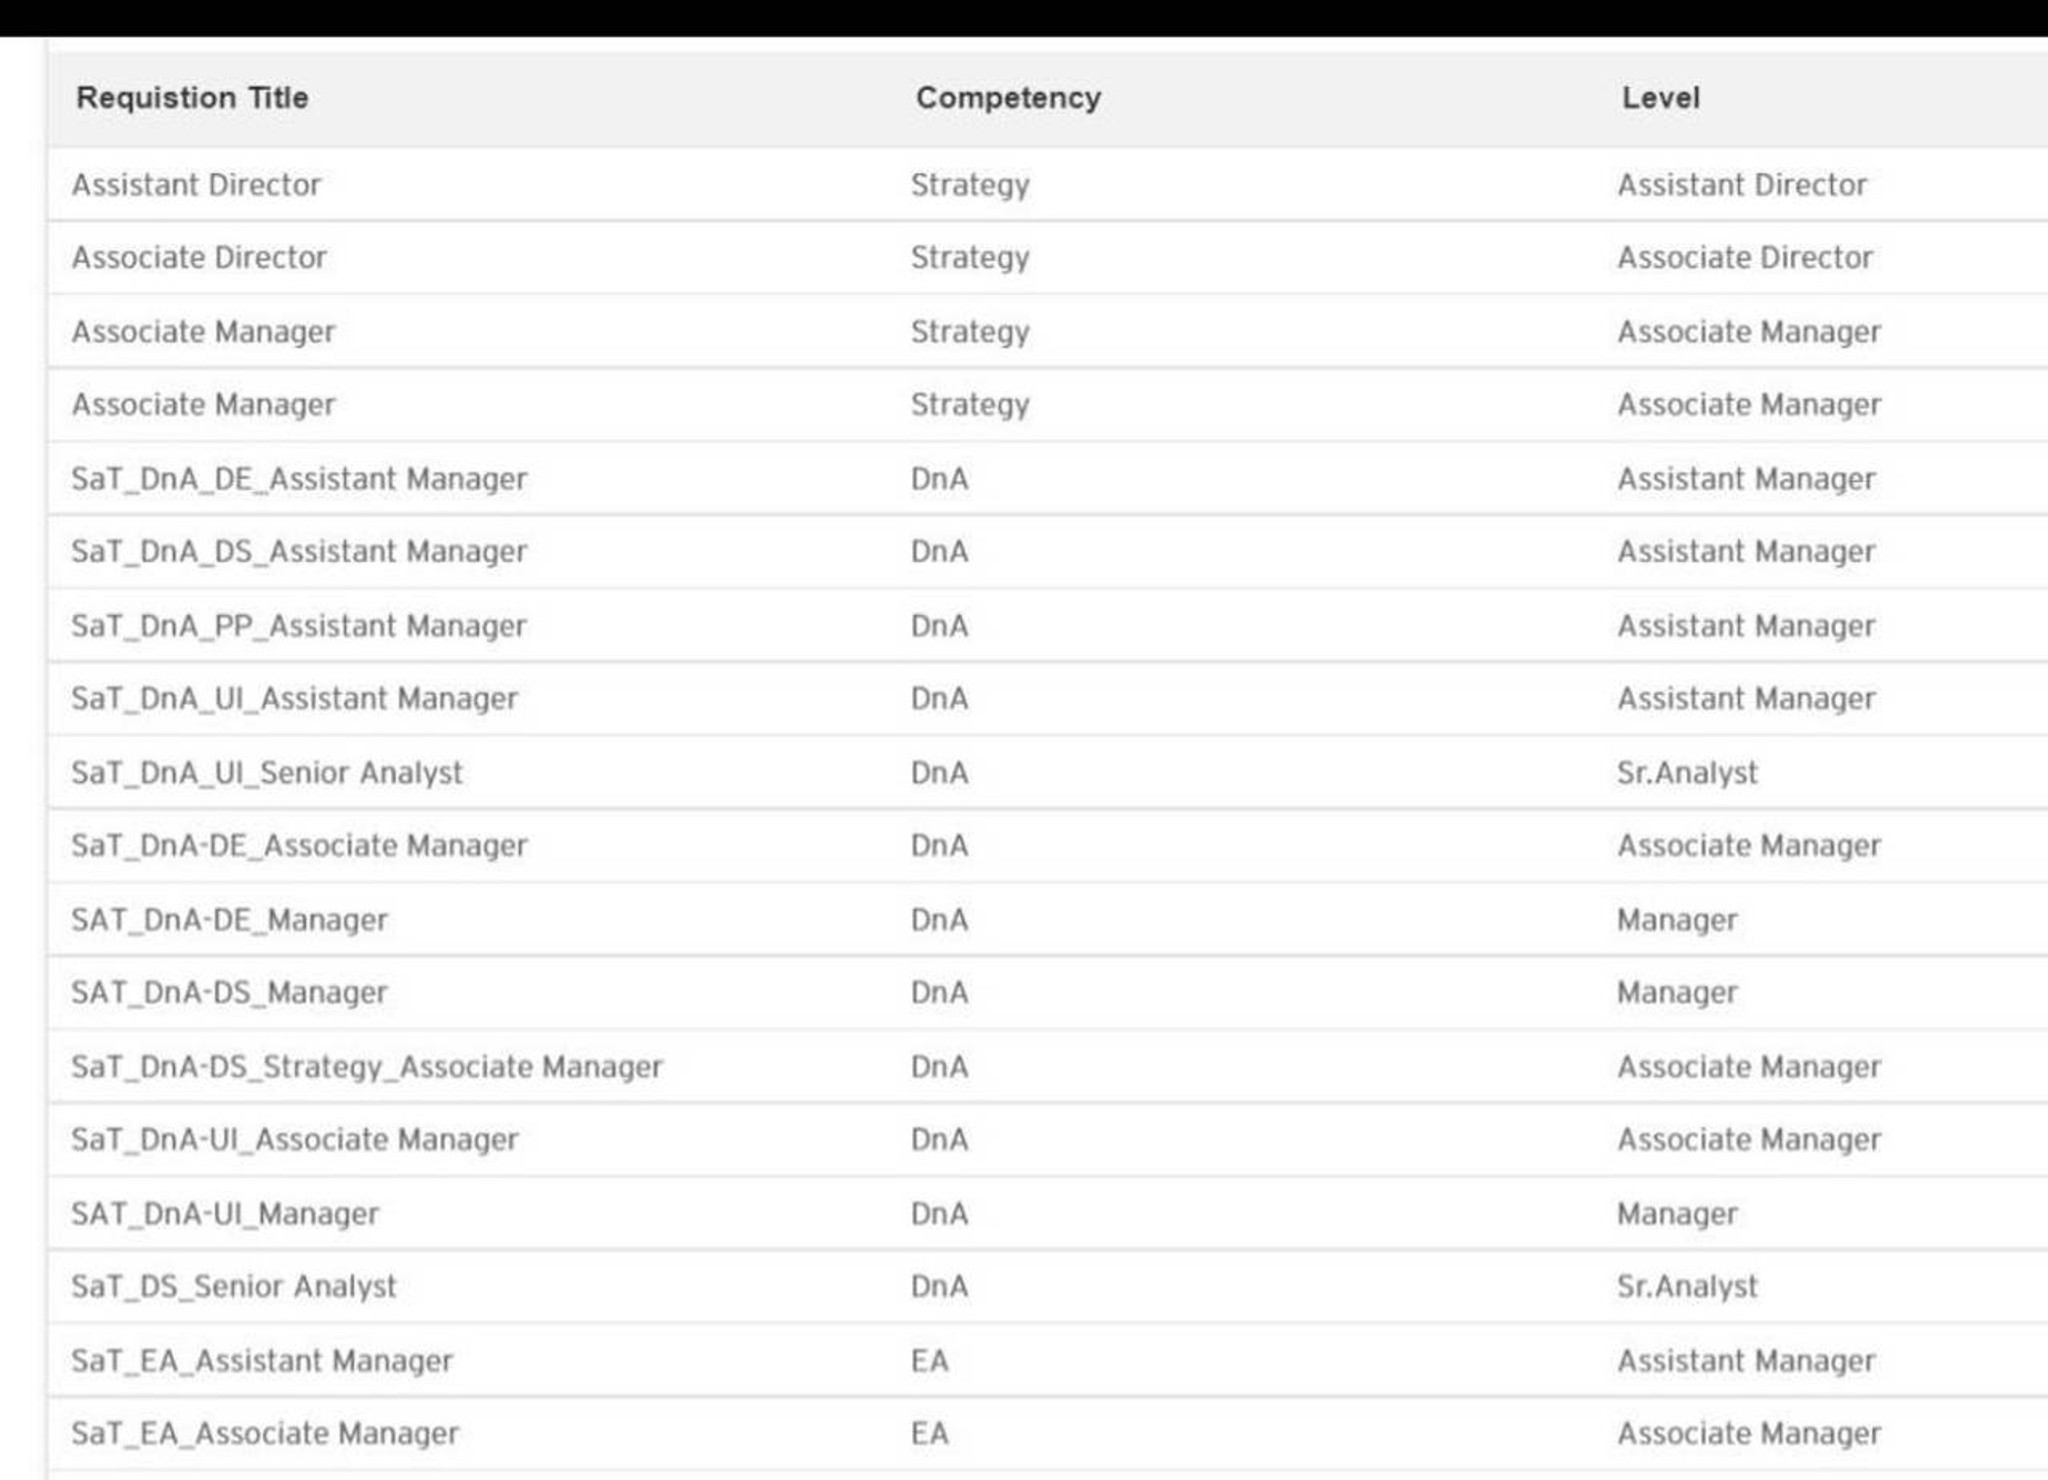Open SaT_DnA_PP_Assistant Manager requisition
2048x1480 pixels.
[x=299, y=626]
